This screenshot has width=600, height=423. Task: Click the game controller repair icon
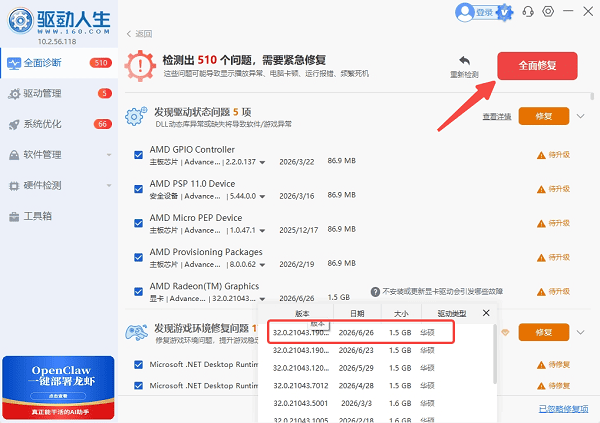137,332
